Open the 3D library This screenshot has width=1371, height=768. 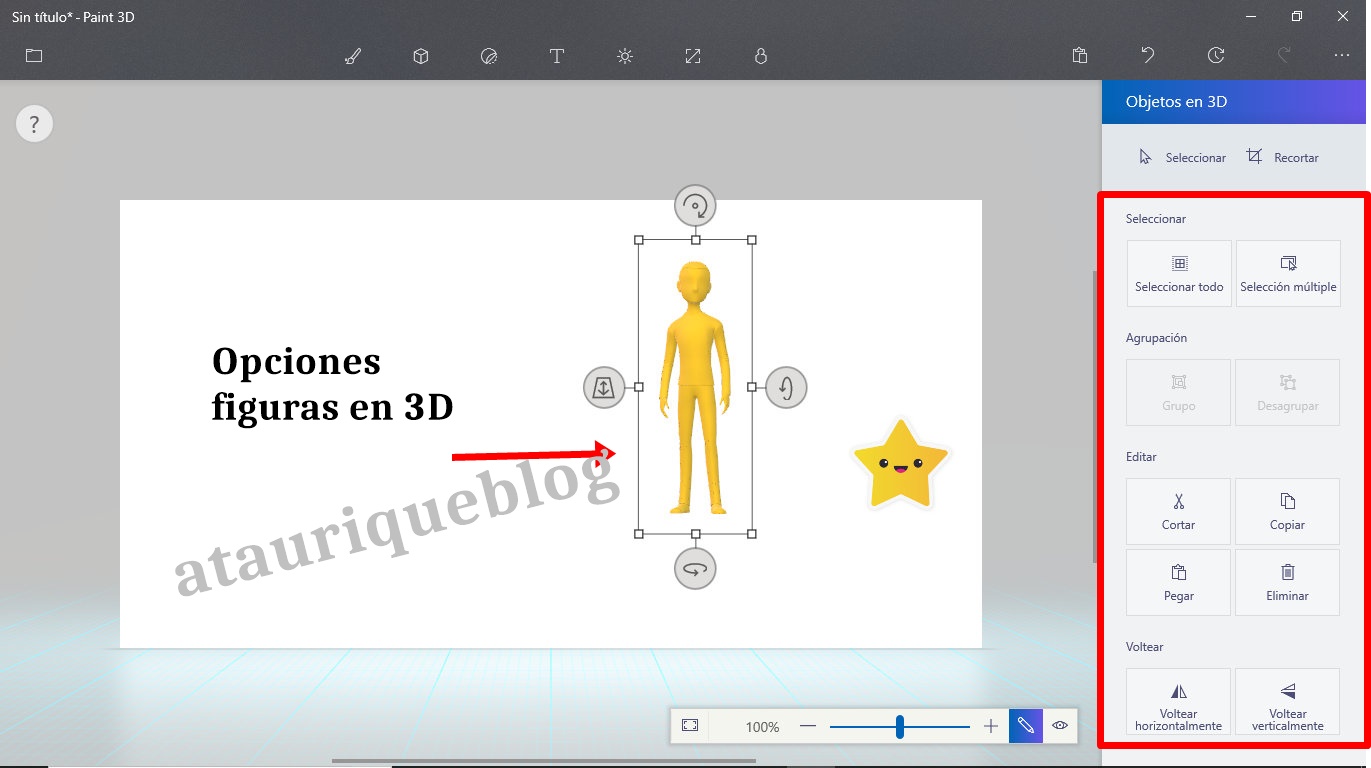coord(760,56)
